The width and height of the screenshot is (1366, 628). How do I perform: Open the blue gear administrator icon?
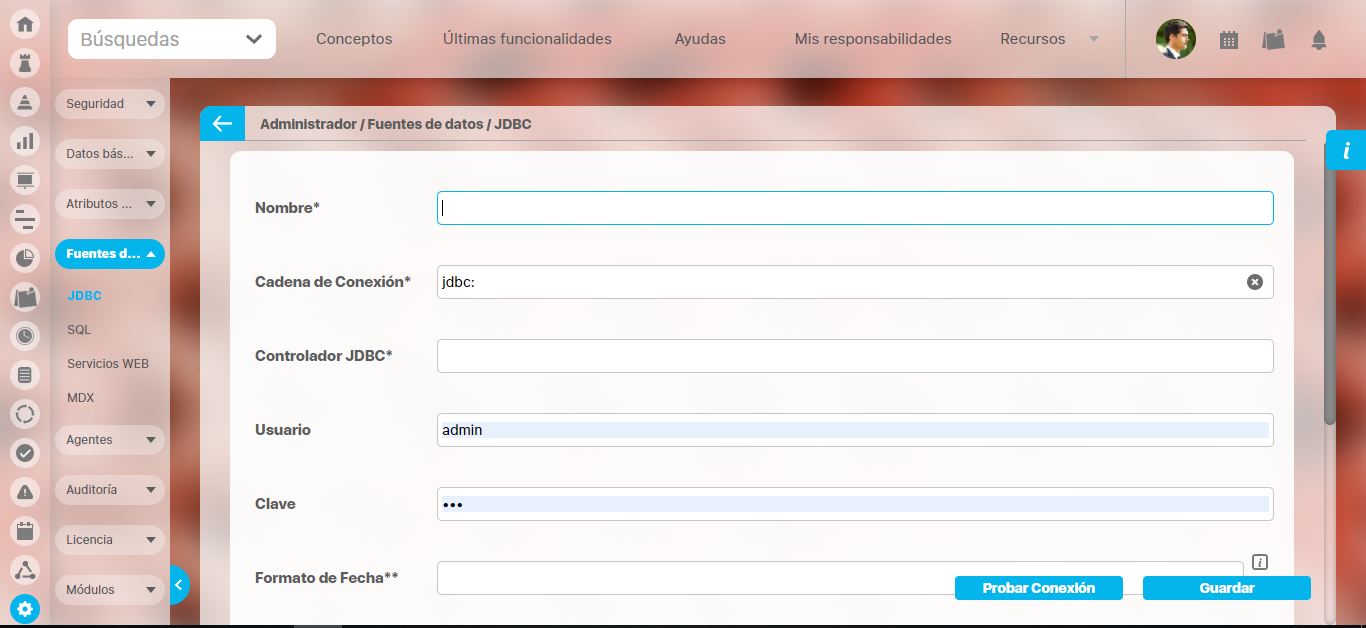tap(25, 608)
